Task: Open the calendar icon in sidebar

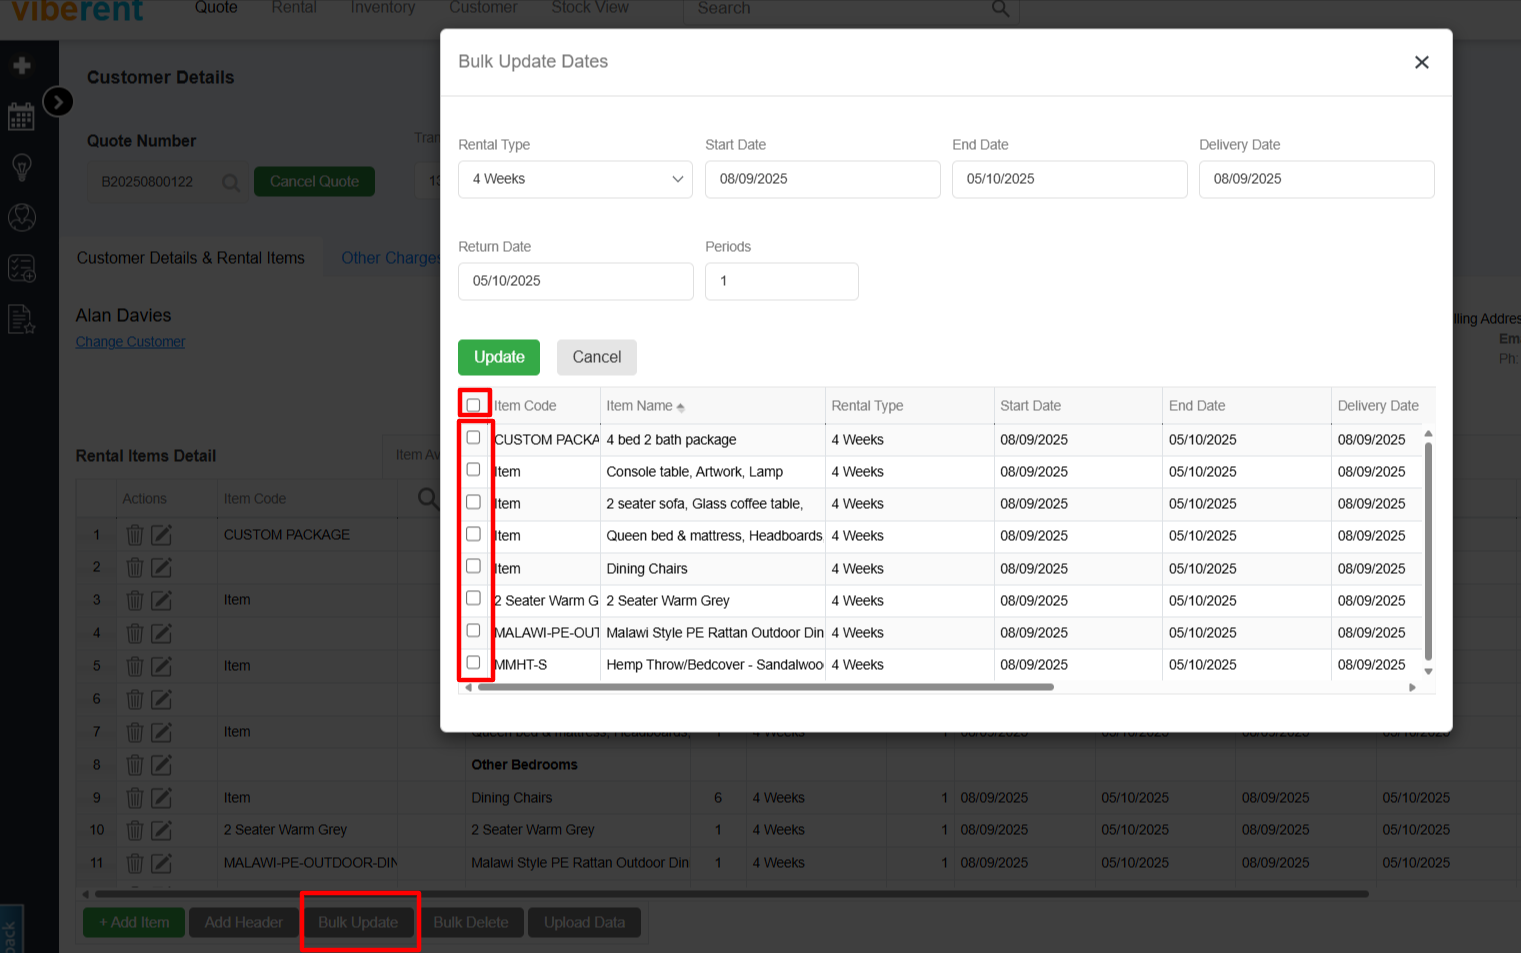Action: [x=21, y=117]
